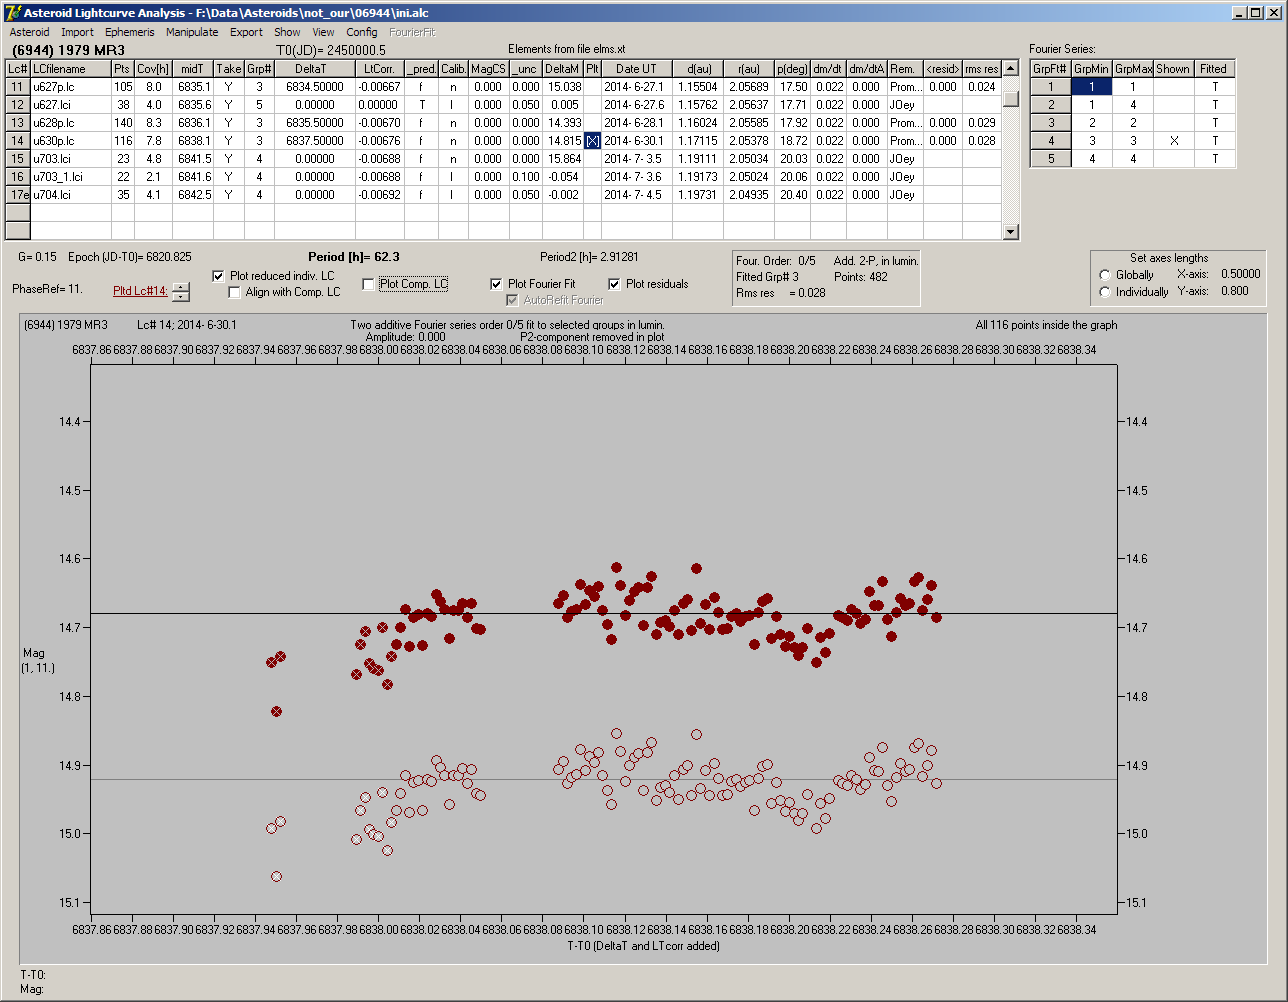Viewport: 1288px width, 1002px height.
Task: Click the rms res column header
Action: (982, 69)
